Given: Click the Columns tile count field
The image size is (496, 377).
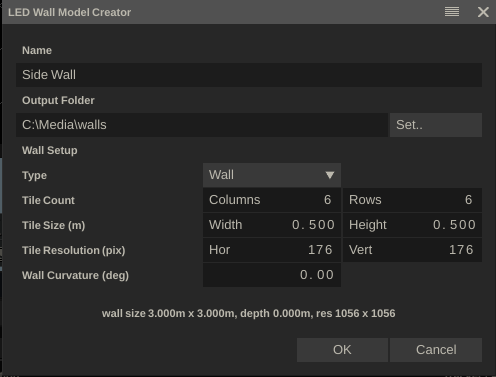Looking at the screenshot, I should 272,200.
